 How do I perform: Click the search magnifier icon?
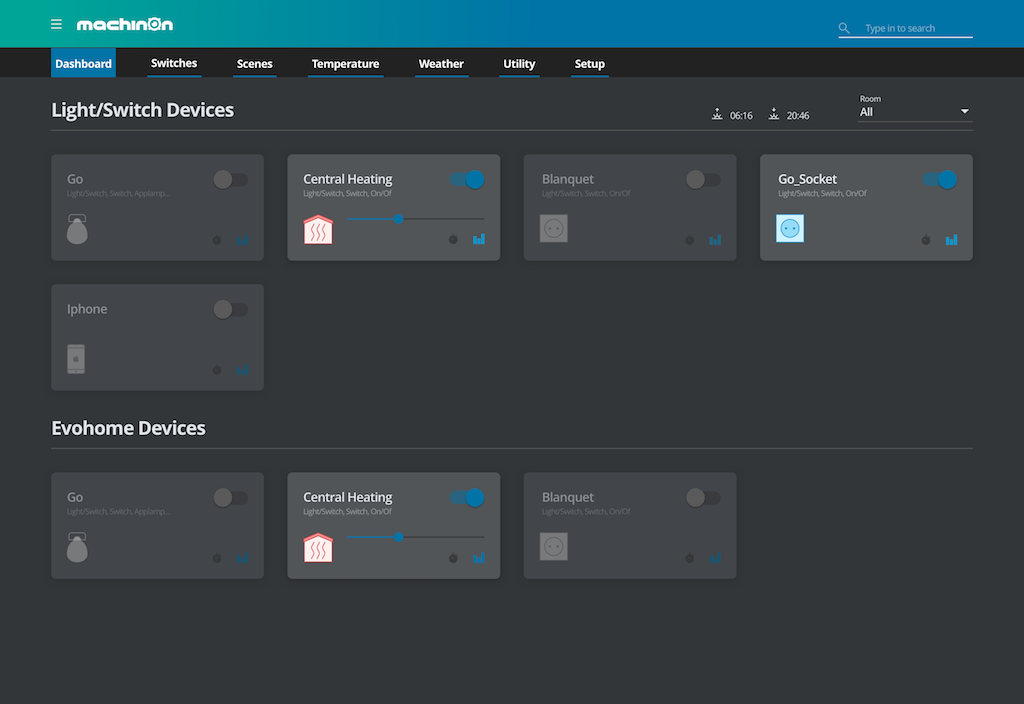(x=844, y=28)
